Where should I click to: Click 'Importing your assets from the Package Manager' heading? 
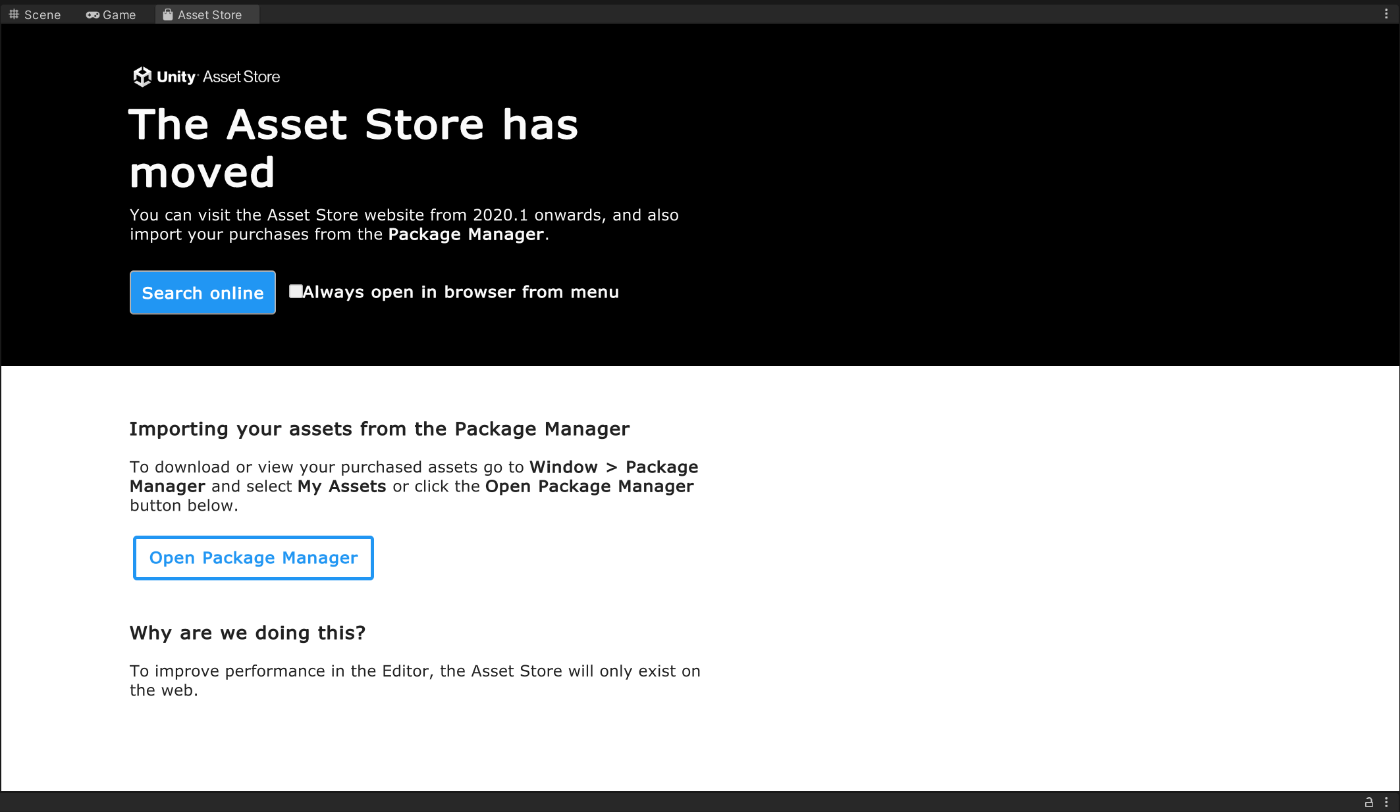(380, 429)
